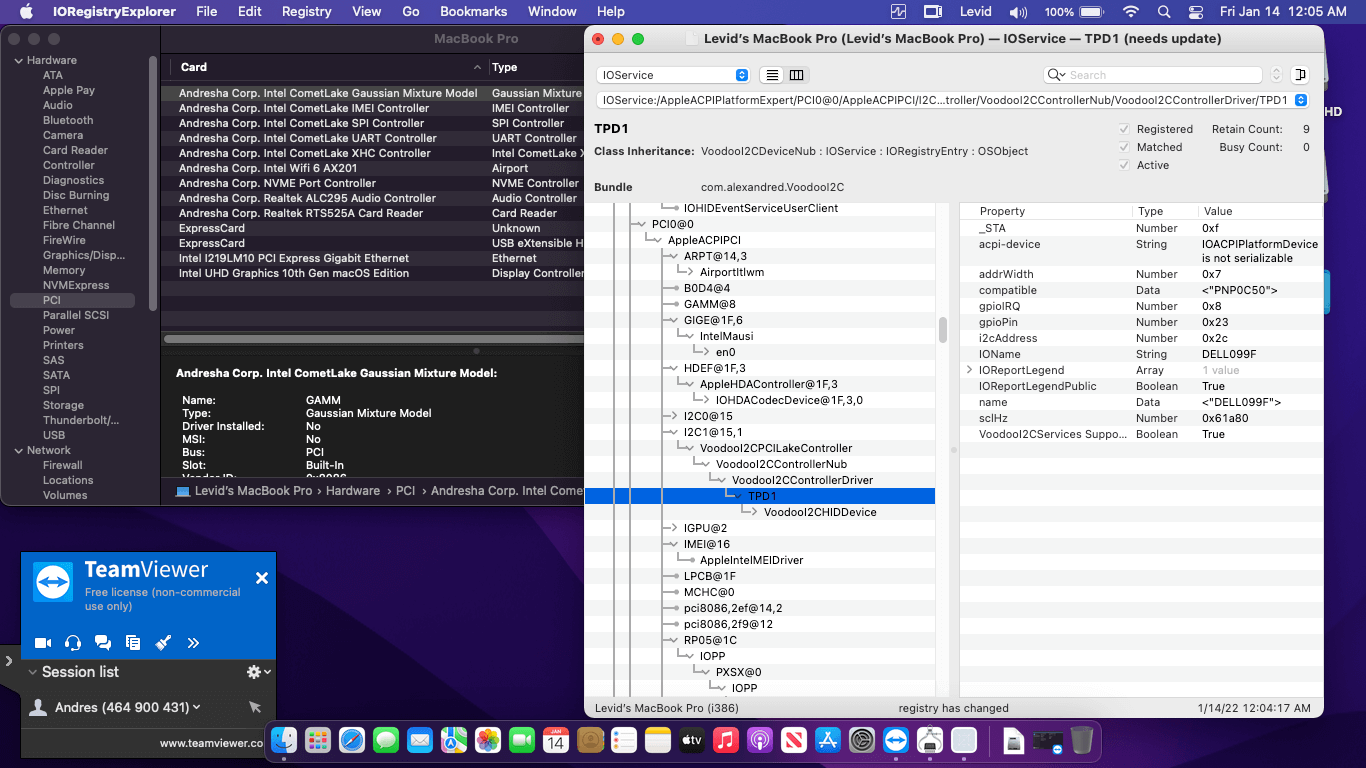Viewport: 1366px width, 768px height.
Task: Open the View menu
Action: (367, 12)
